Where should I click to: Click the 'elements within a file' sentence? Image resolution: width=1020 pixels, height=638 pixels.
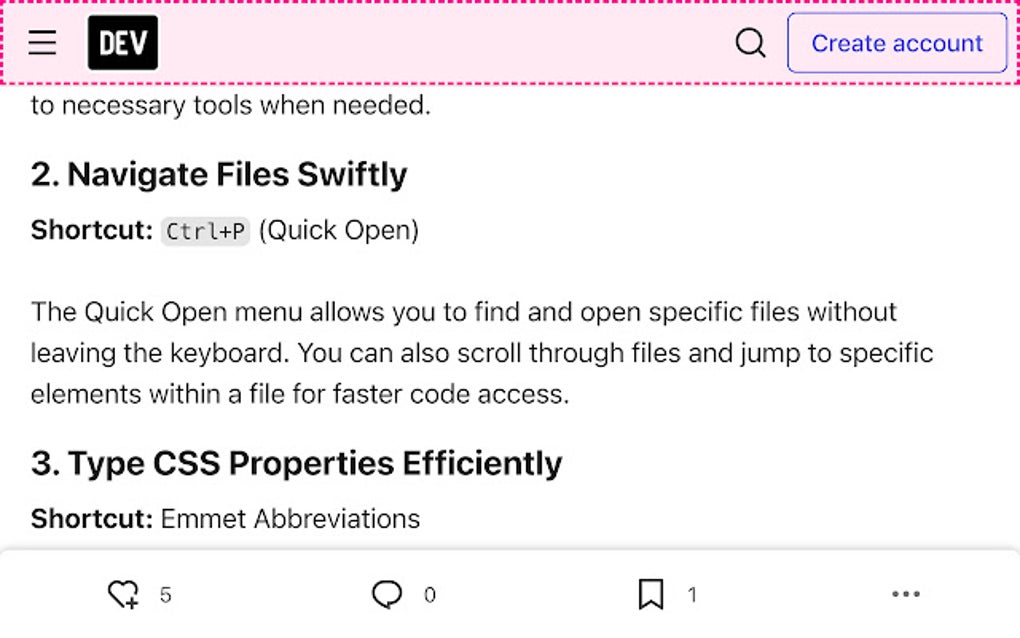coord(300,394)
